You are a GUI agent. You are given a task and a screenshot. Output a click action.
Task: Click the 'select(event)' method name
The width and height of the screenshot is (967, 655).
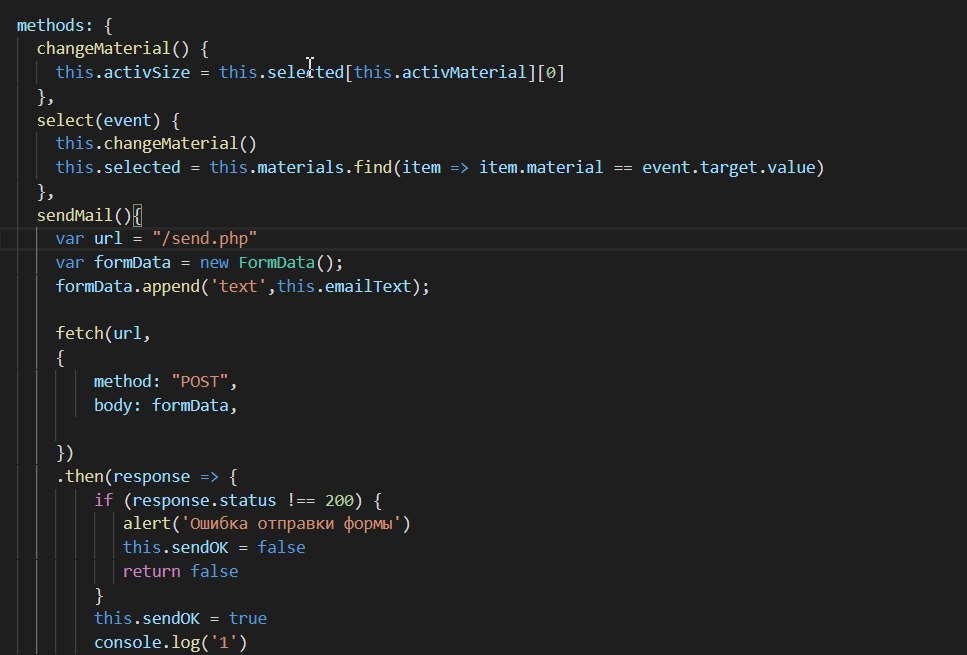[98, 120]
